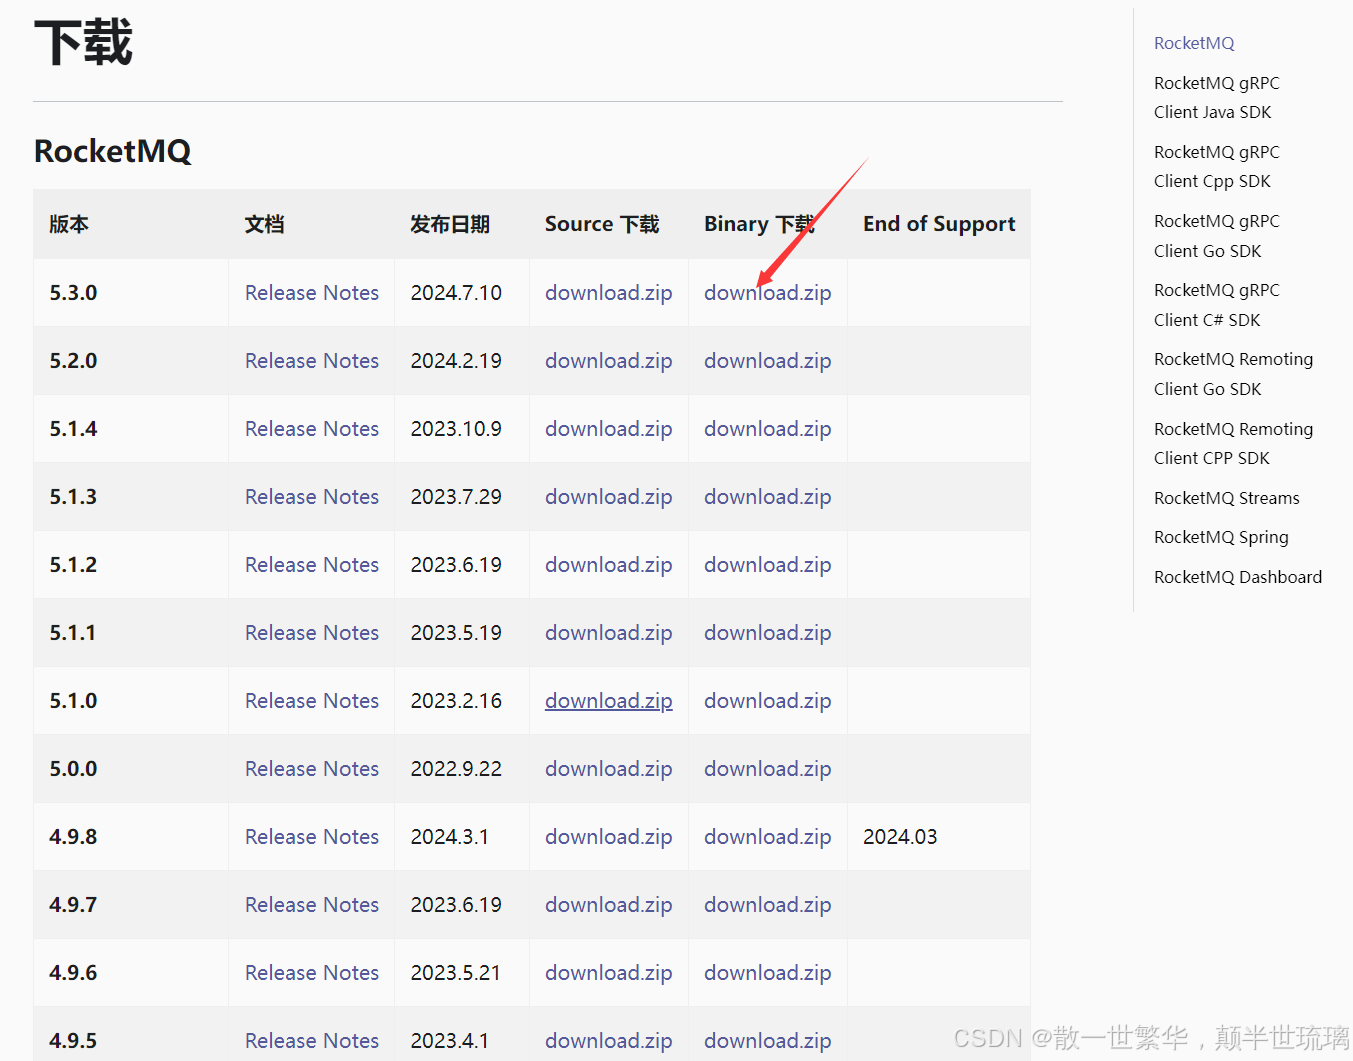Download source zip for version 5.1.1
Image resolution: width=1353 pixels, height=1061 pixels.
(x=608, y=633)
